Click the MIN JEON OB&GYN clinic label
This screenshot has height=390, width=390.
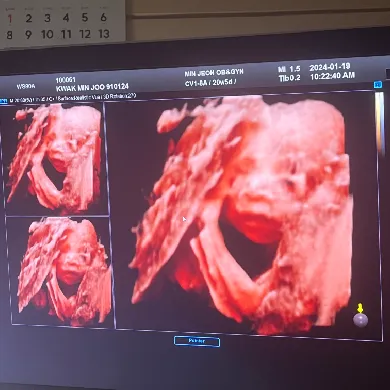tap(214, 73)
